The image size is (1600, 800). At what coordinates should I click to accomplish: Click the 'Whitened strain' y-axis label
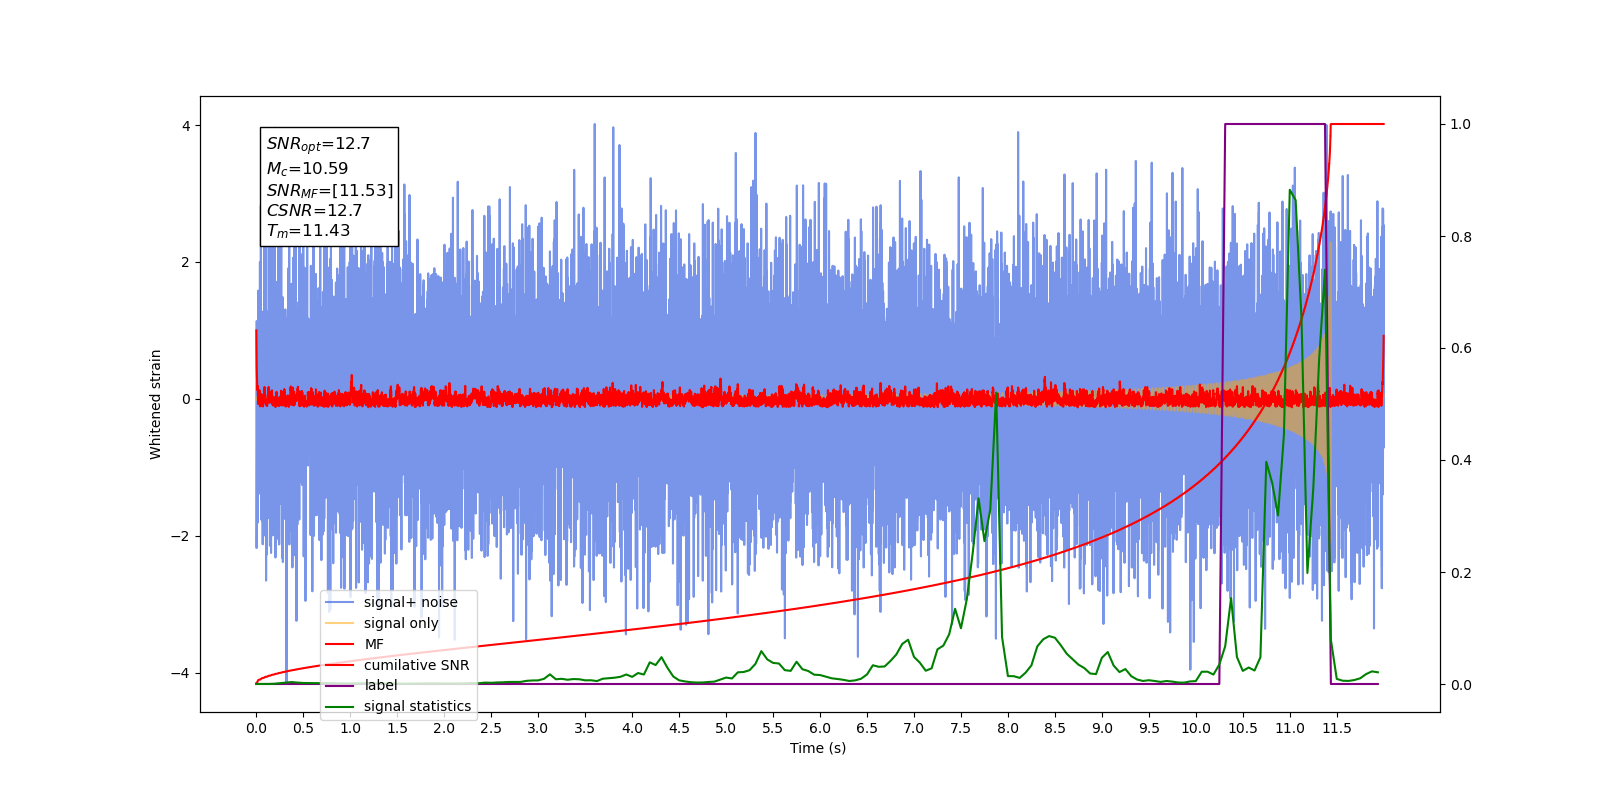(x=155, y=404)
